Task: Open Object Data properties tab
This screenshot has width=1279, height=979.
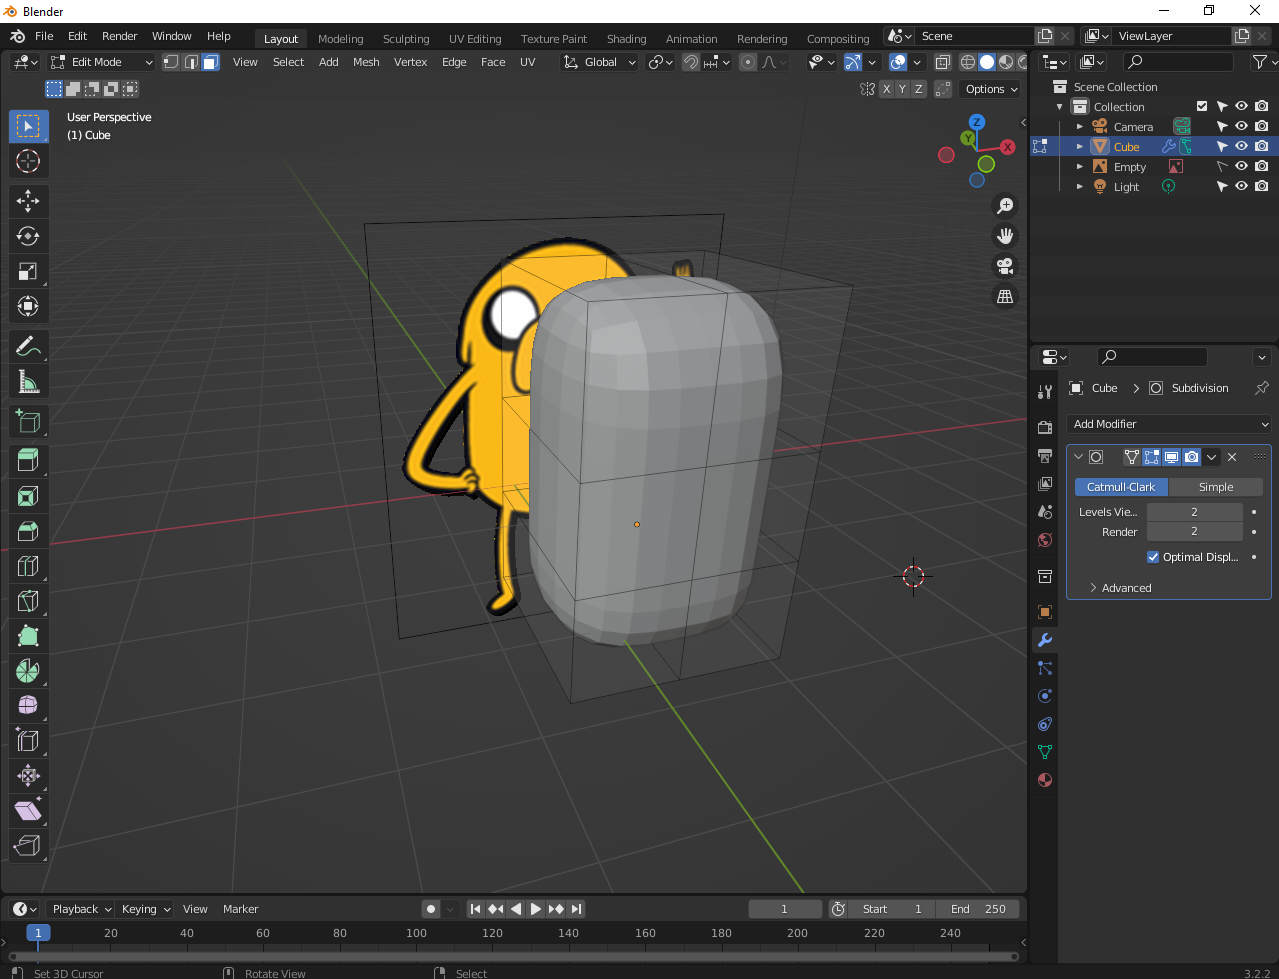Action: [1045, 752]
